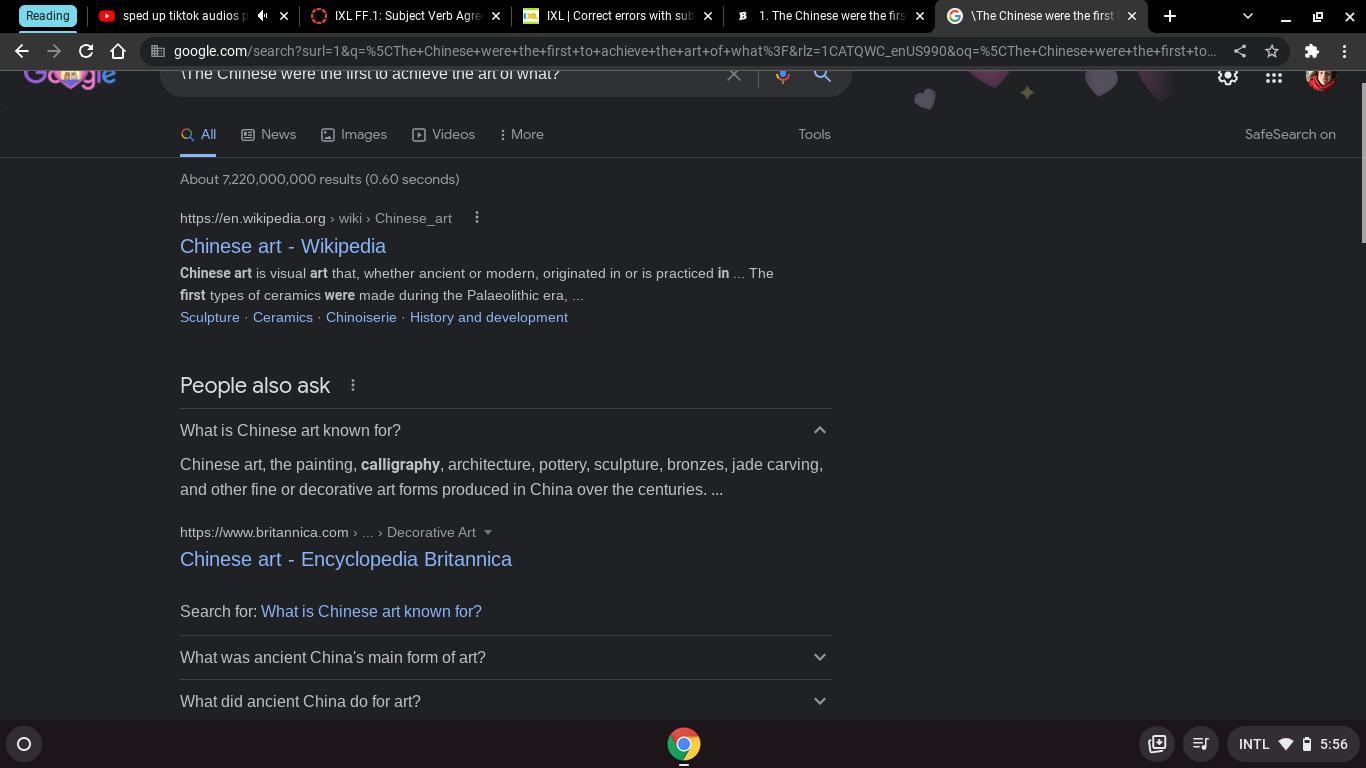Viewport: 1366px width, 768px height.
Task: Close the IXL Correct errors tab
Action: (x=708, y=16)
